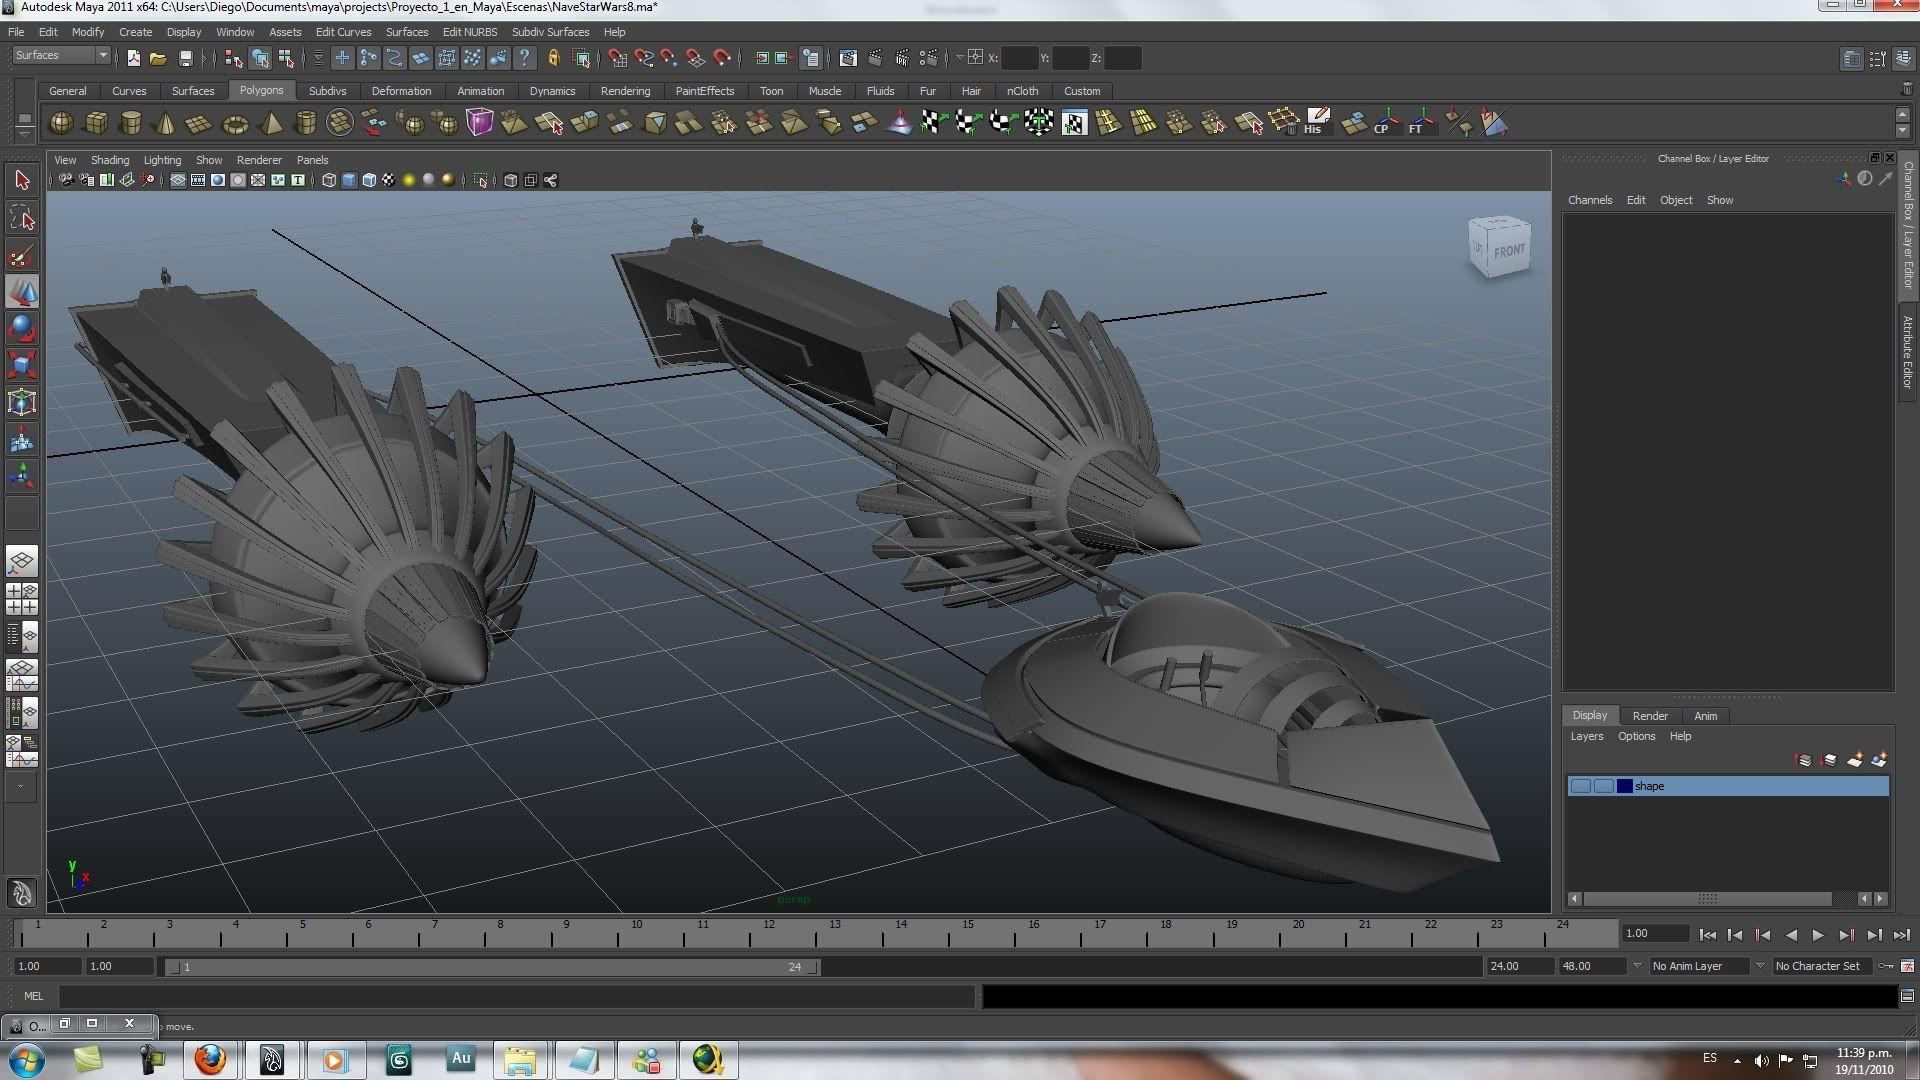Click the His shelf icon
The width and height of the screenshot is (1920, 1080).
(x=1317, y=123)
